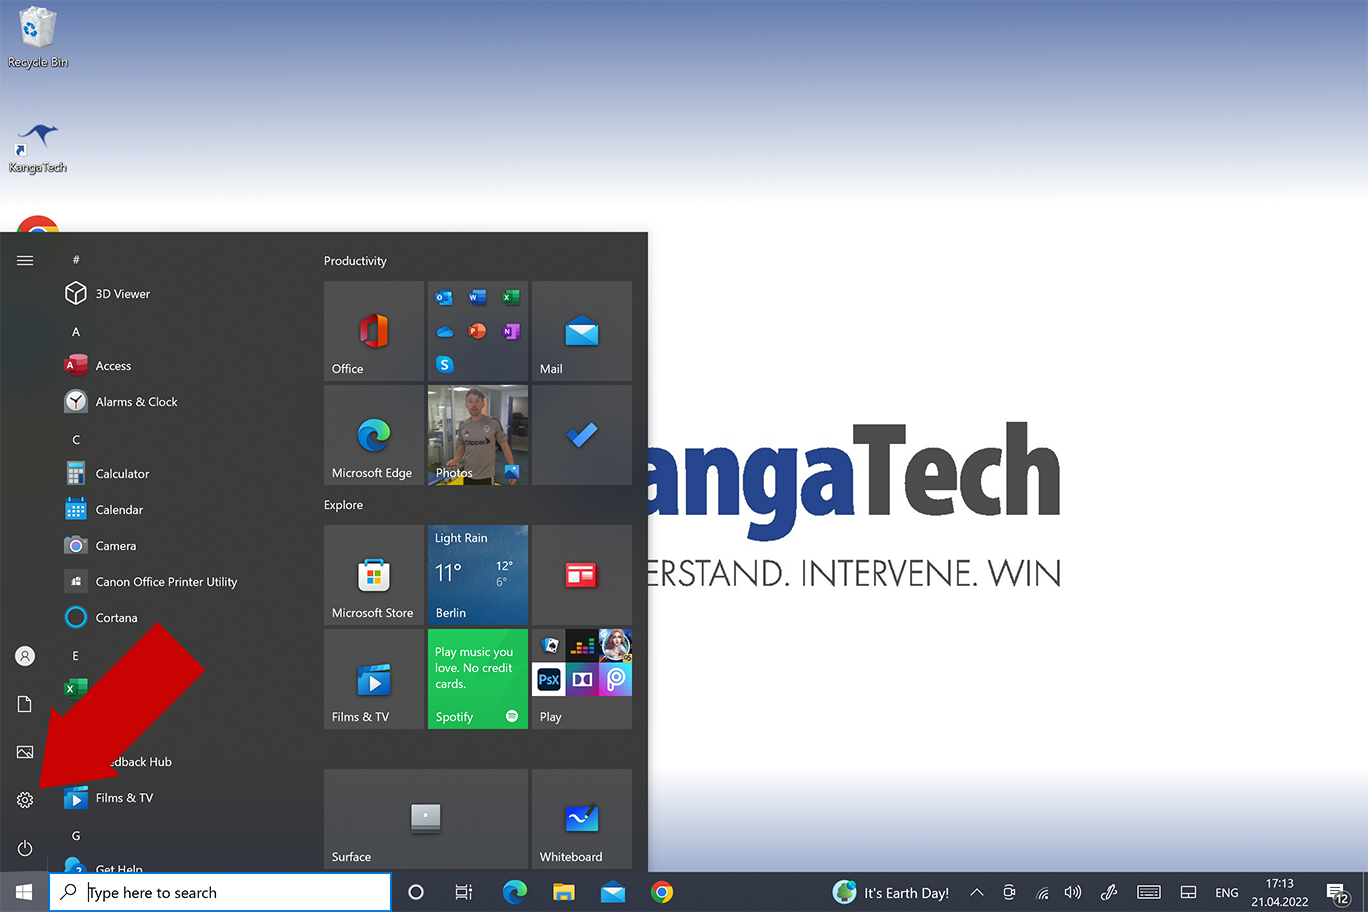Image resolution: width=1368 pixels, height=912 pixels.
Task: Open the red News tile
Action: click(582, 575)
